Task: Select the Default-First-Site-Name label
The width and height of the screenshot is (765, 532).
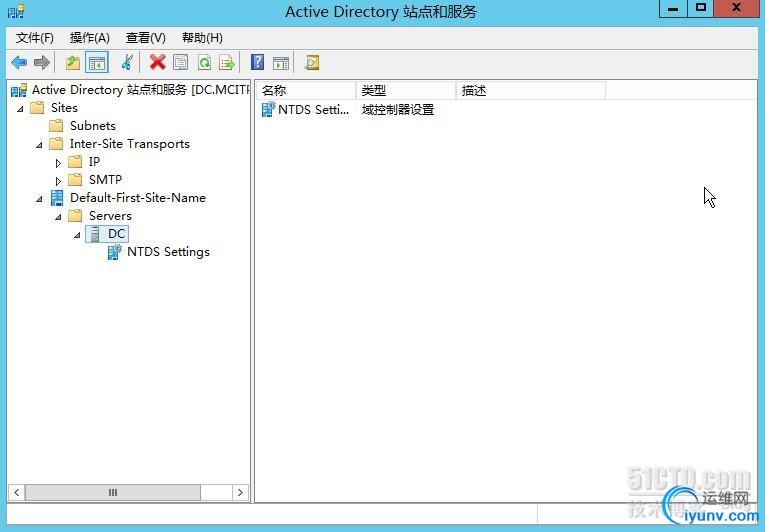Action: click(x=138, y=198)
